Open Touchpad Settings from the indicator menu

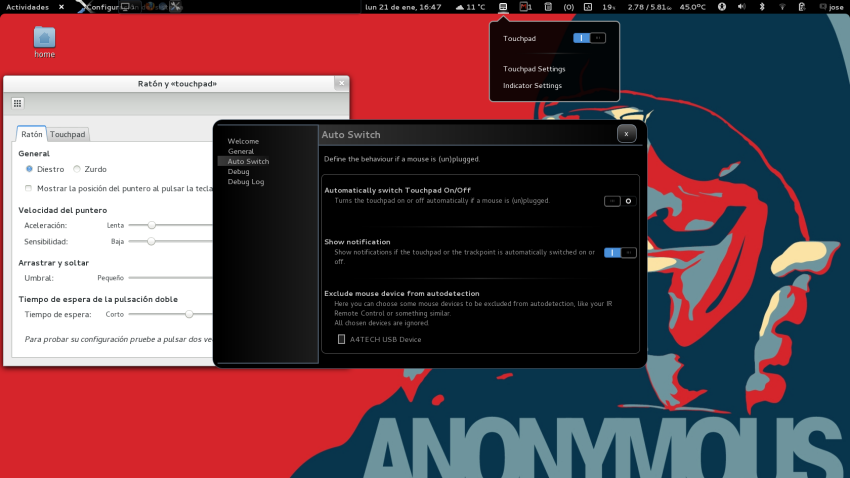tap(534, 69)
